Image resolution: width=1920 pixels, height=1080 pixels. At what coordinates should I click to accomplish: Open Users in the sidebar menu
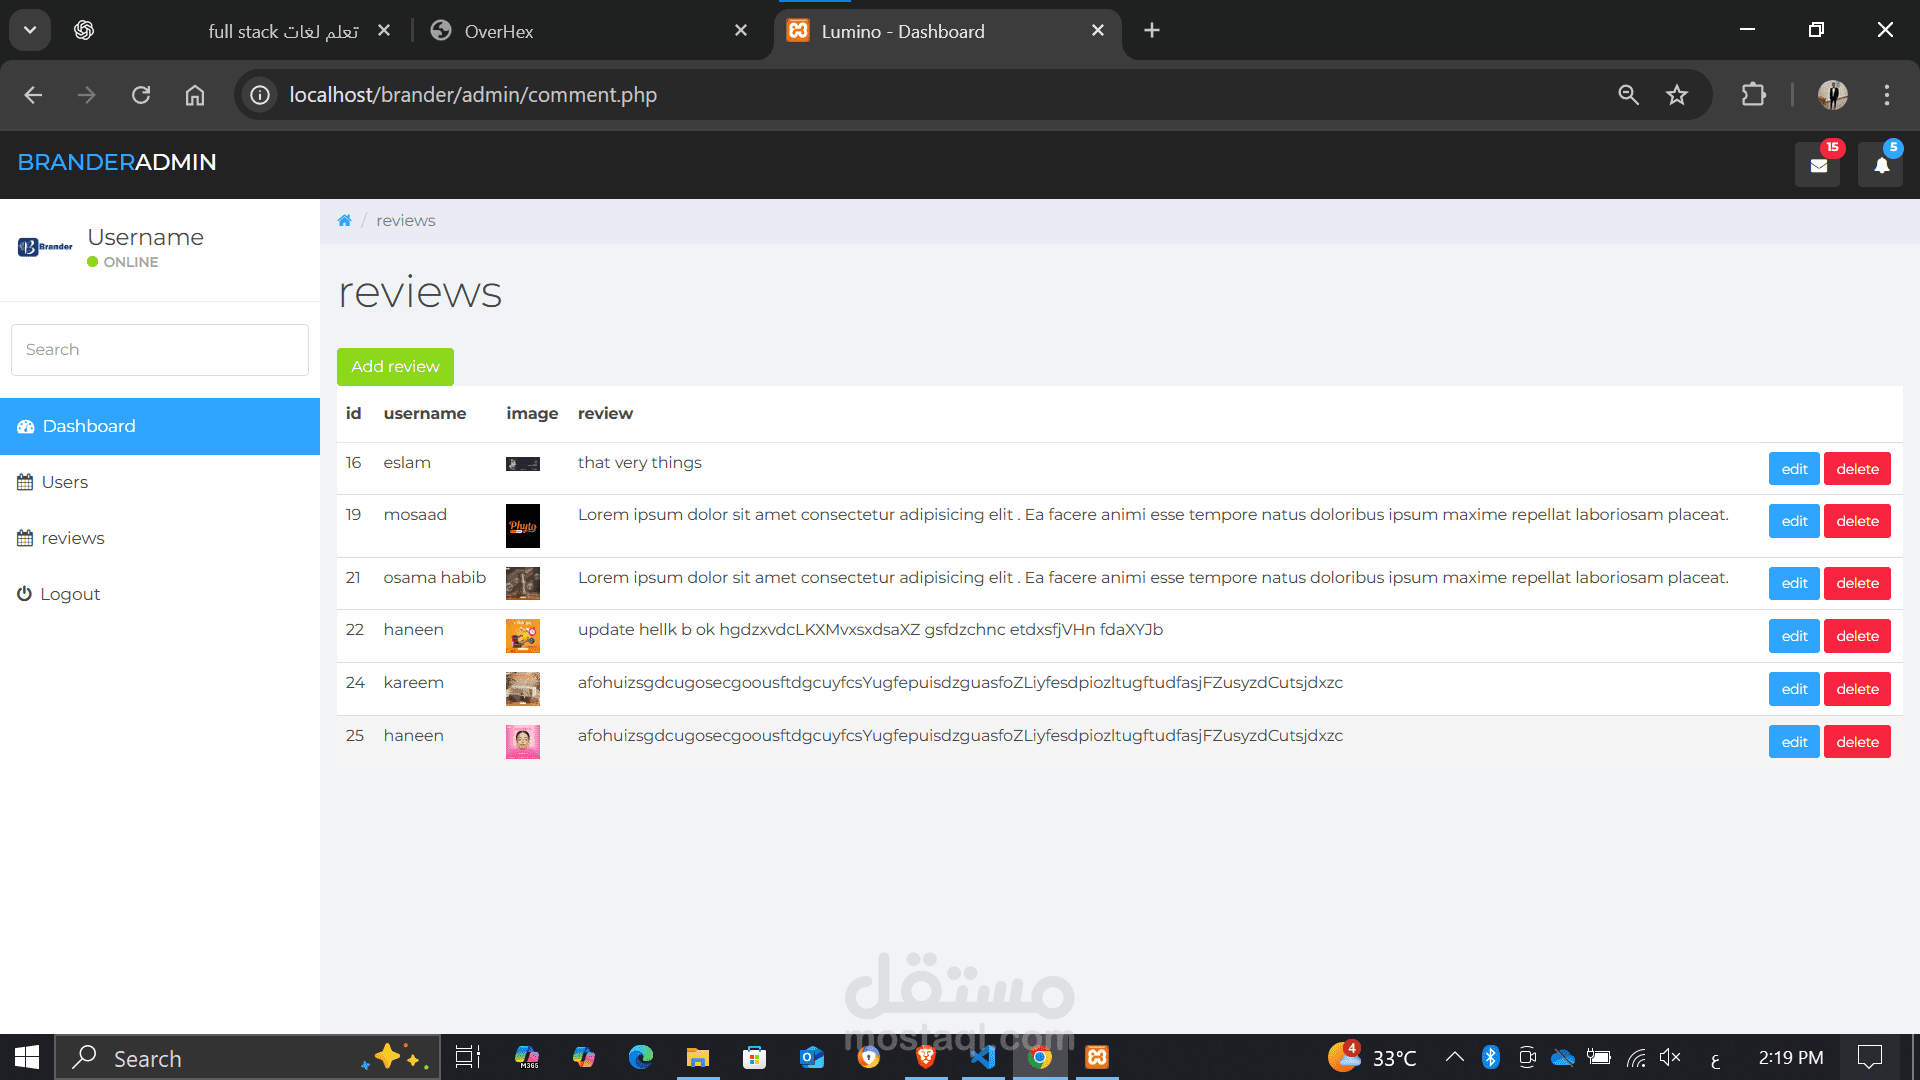coord(65,482)
